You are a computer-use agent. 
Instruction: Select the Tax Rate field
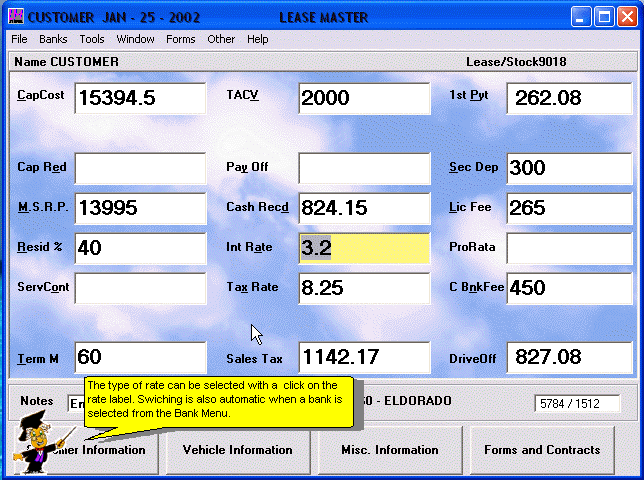tap(364, 288)
